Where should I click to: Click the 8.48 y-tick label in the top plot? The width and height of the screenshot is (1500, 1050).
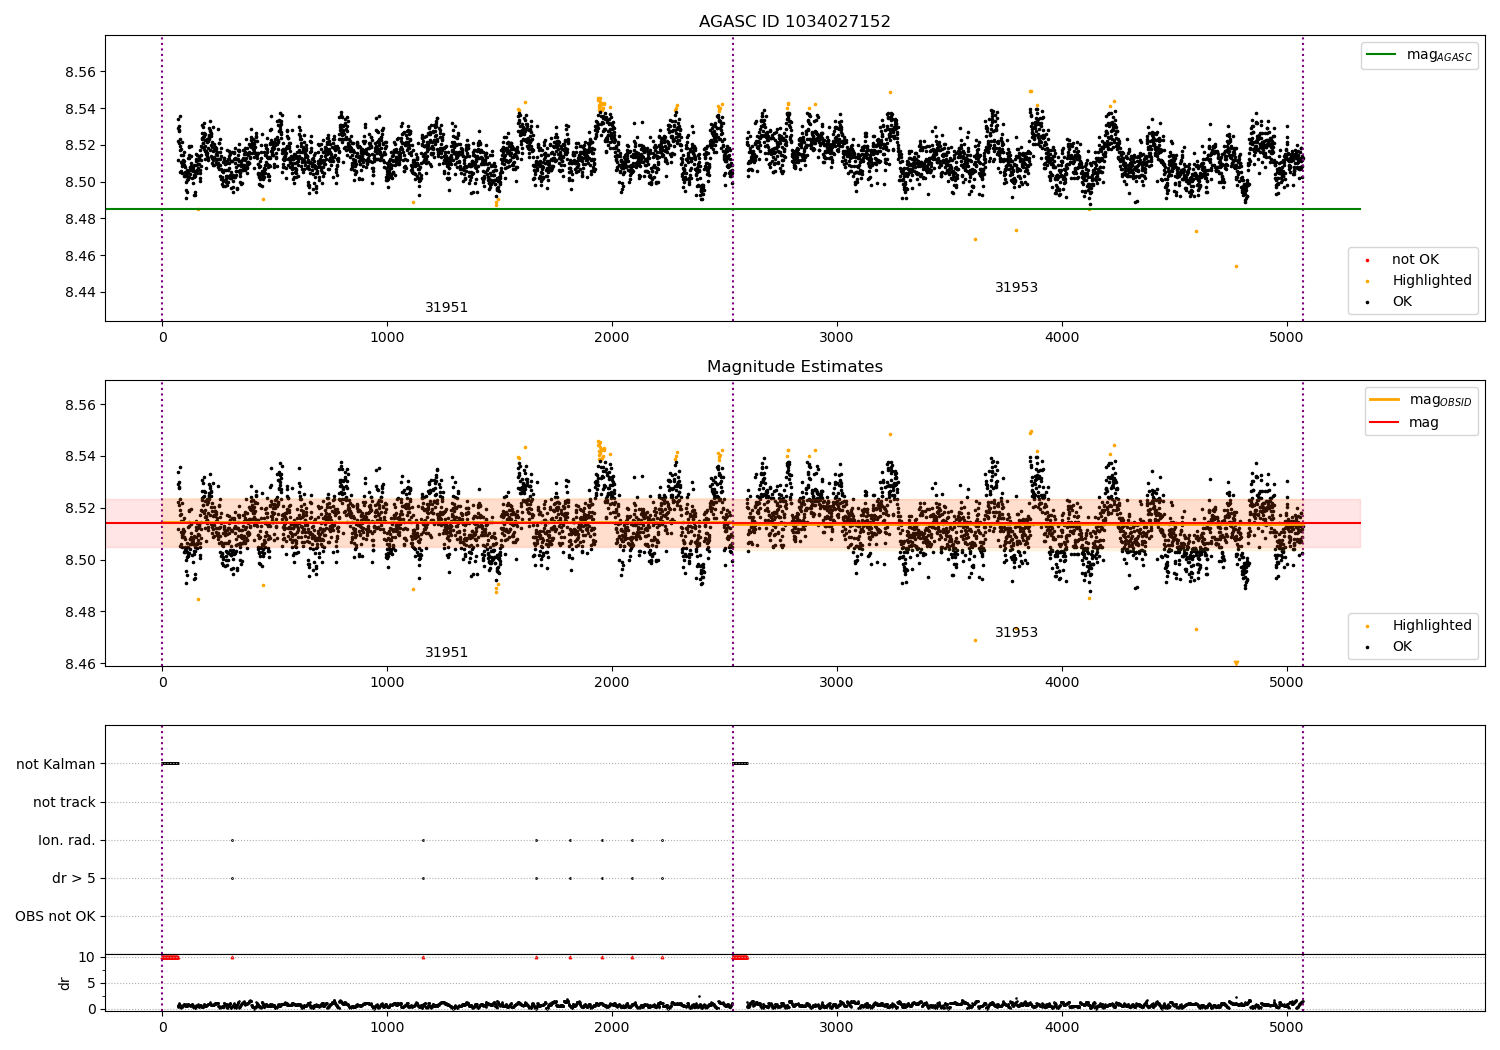pos(79,219)
